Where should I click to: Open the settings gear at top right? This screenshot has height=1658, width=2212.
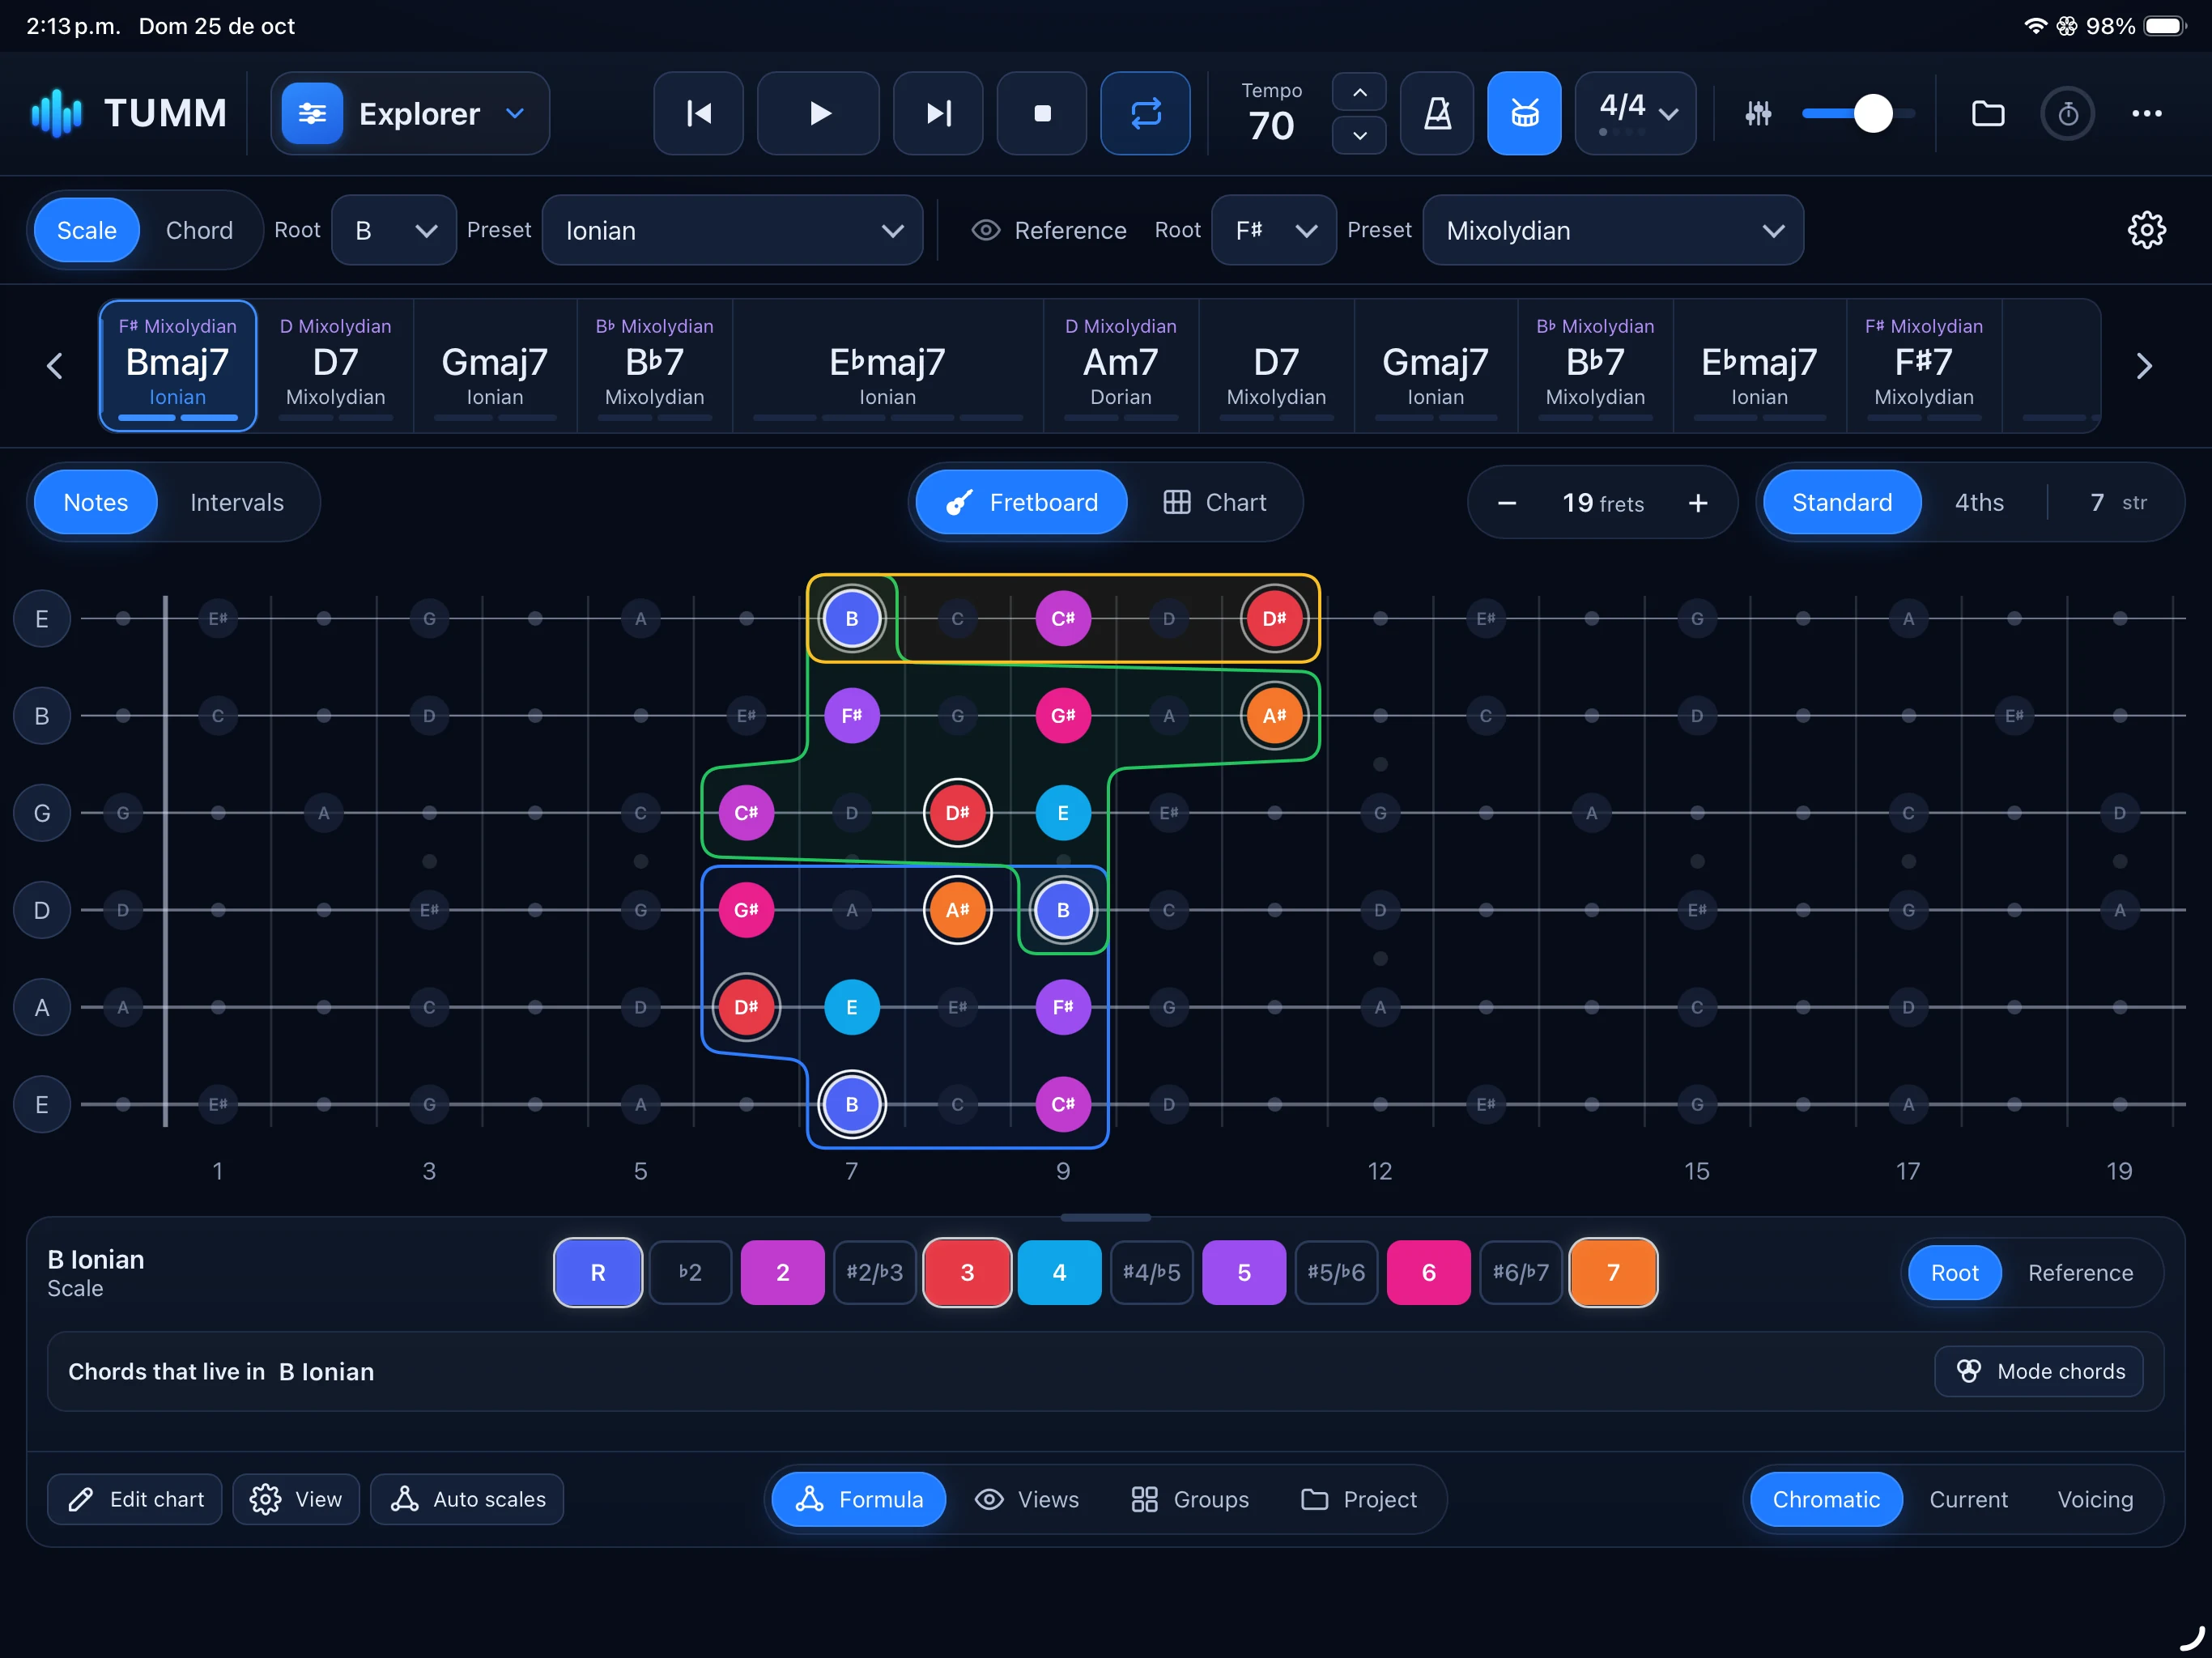2146,230
